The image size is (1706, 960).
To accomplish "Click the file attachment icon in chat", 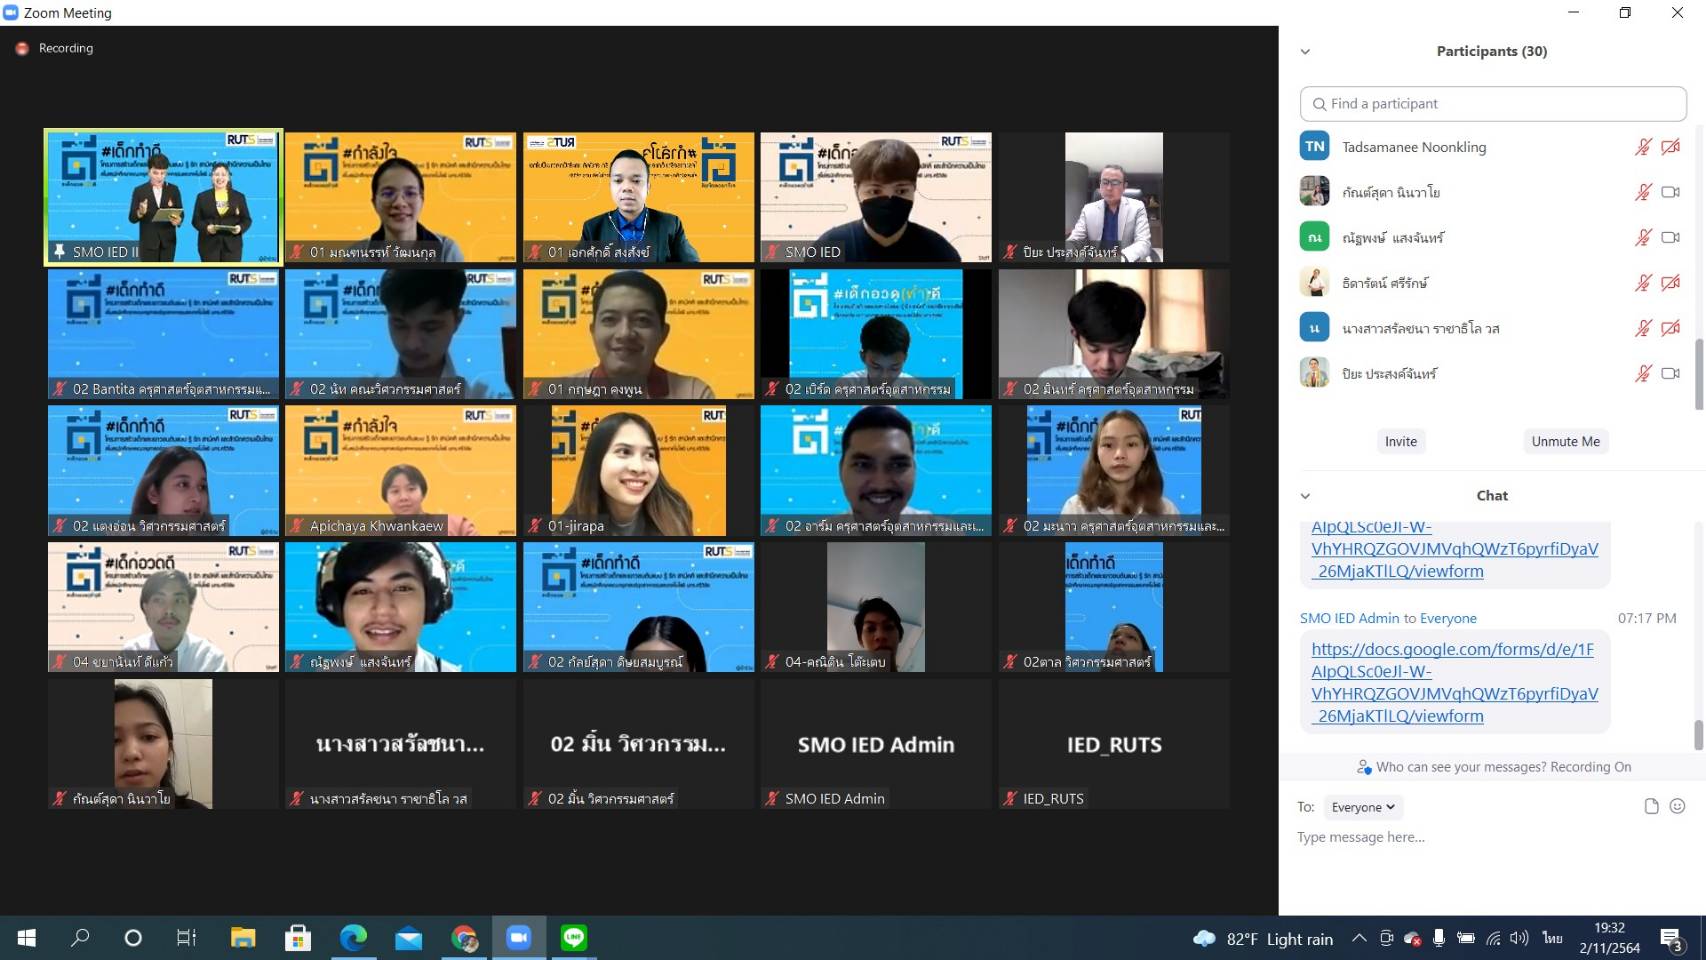I will (1651, 807).
